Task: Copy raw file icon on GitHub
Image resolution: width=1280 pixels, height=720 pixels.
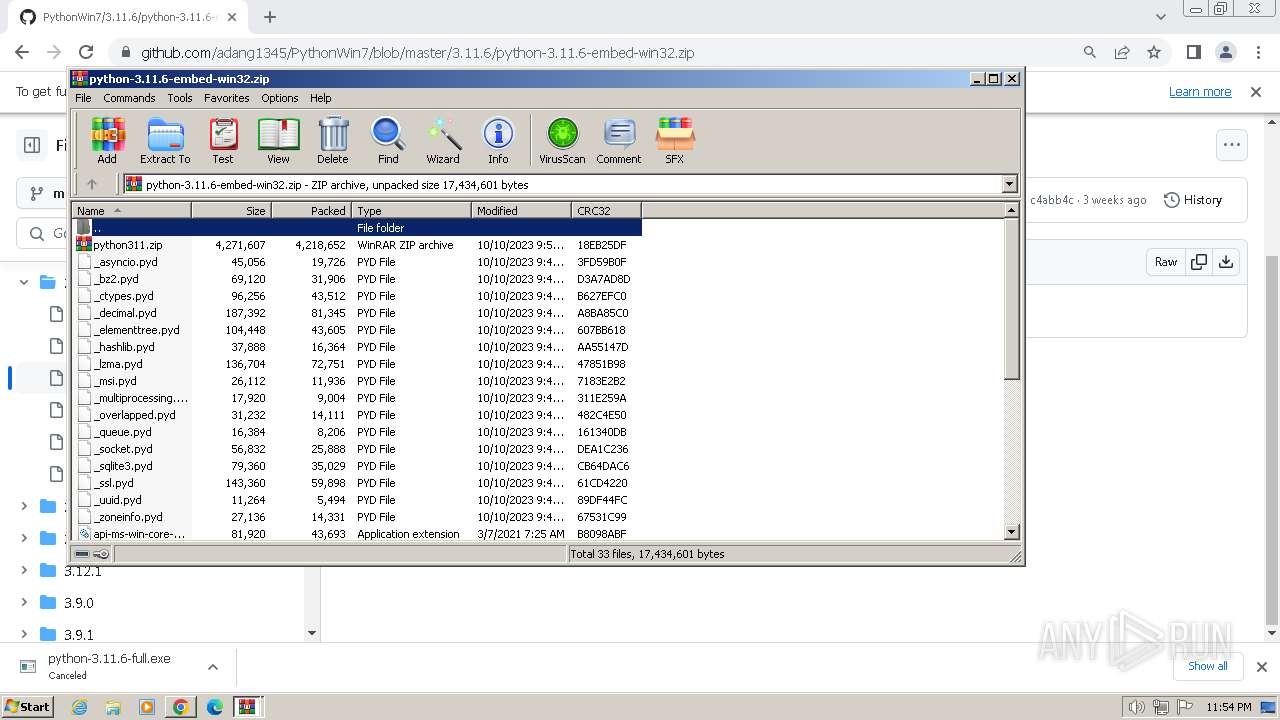Action: pos(1199,262)
